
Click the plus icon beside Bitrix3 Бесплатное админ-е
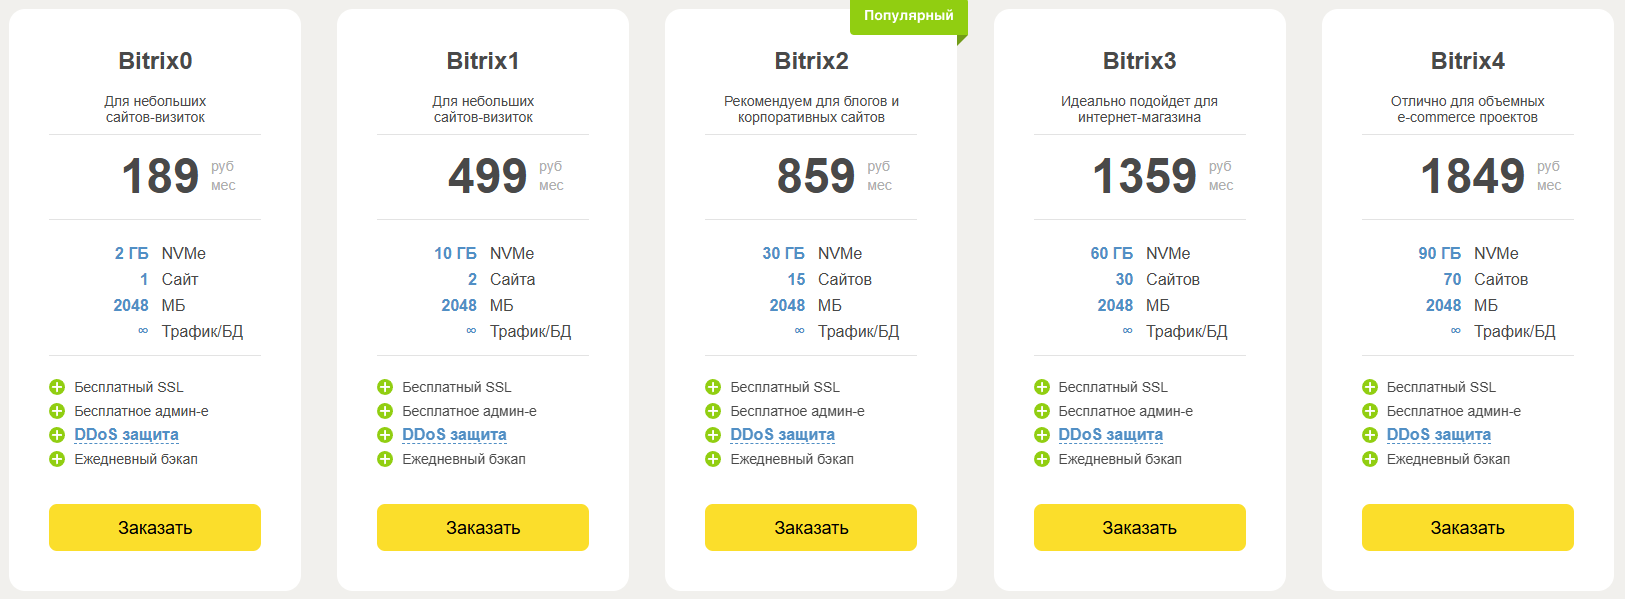(x=1041, y=411)
